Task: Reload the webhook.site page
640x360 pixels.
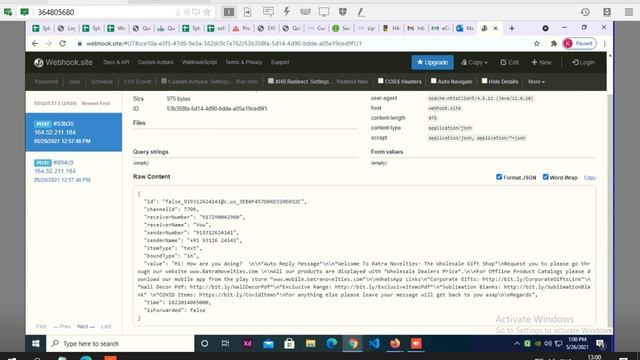Action: coord(62,43)
